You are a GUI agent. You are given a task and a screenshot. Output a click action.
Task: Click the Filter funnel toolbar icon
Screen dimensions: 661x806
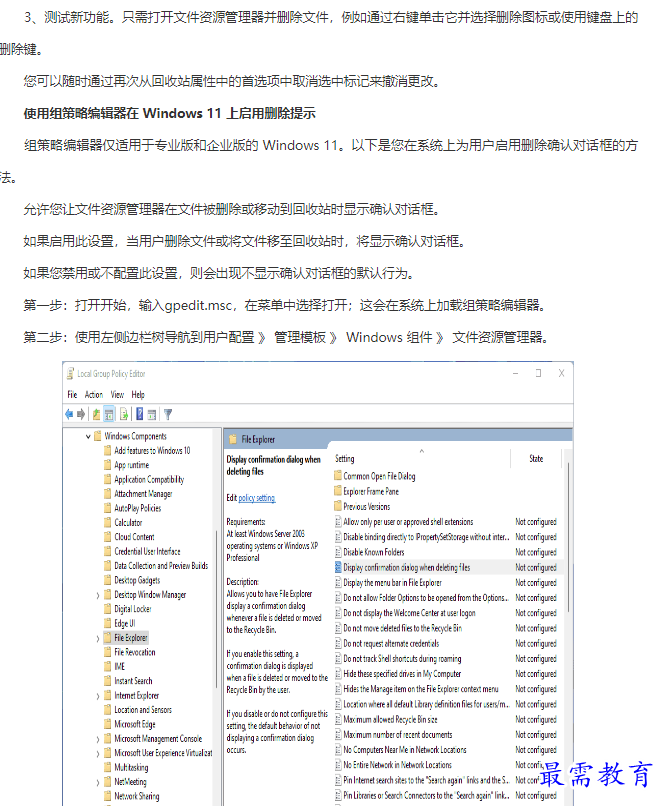168,414
